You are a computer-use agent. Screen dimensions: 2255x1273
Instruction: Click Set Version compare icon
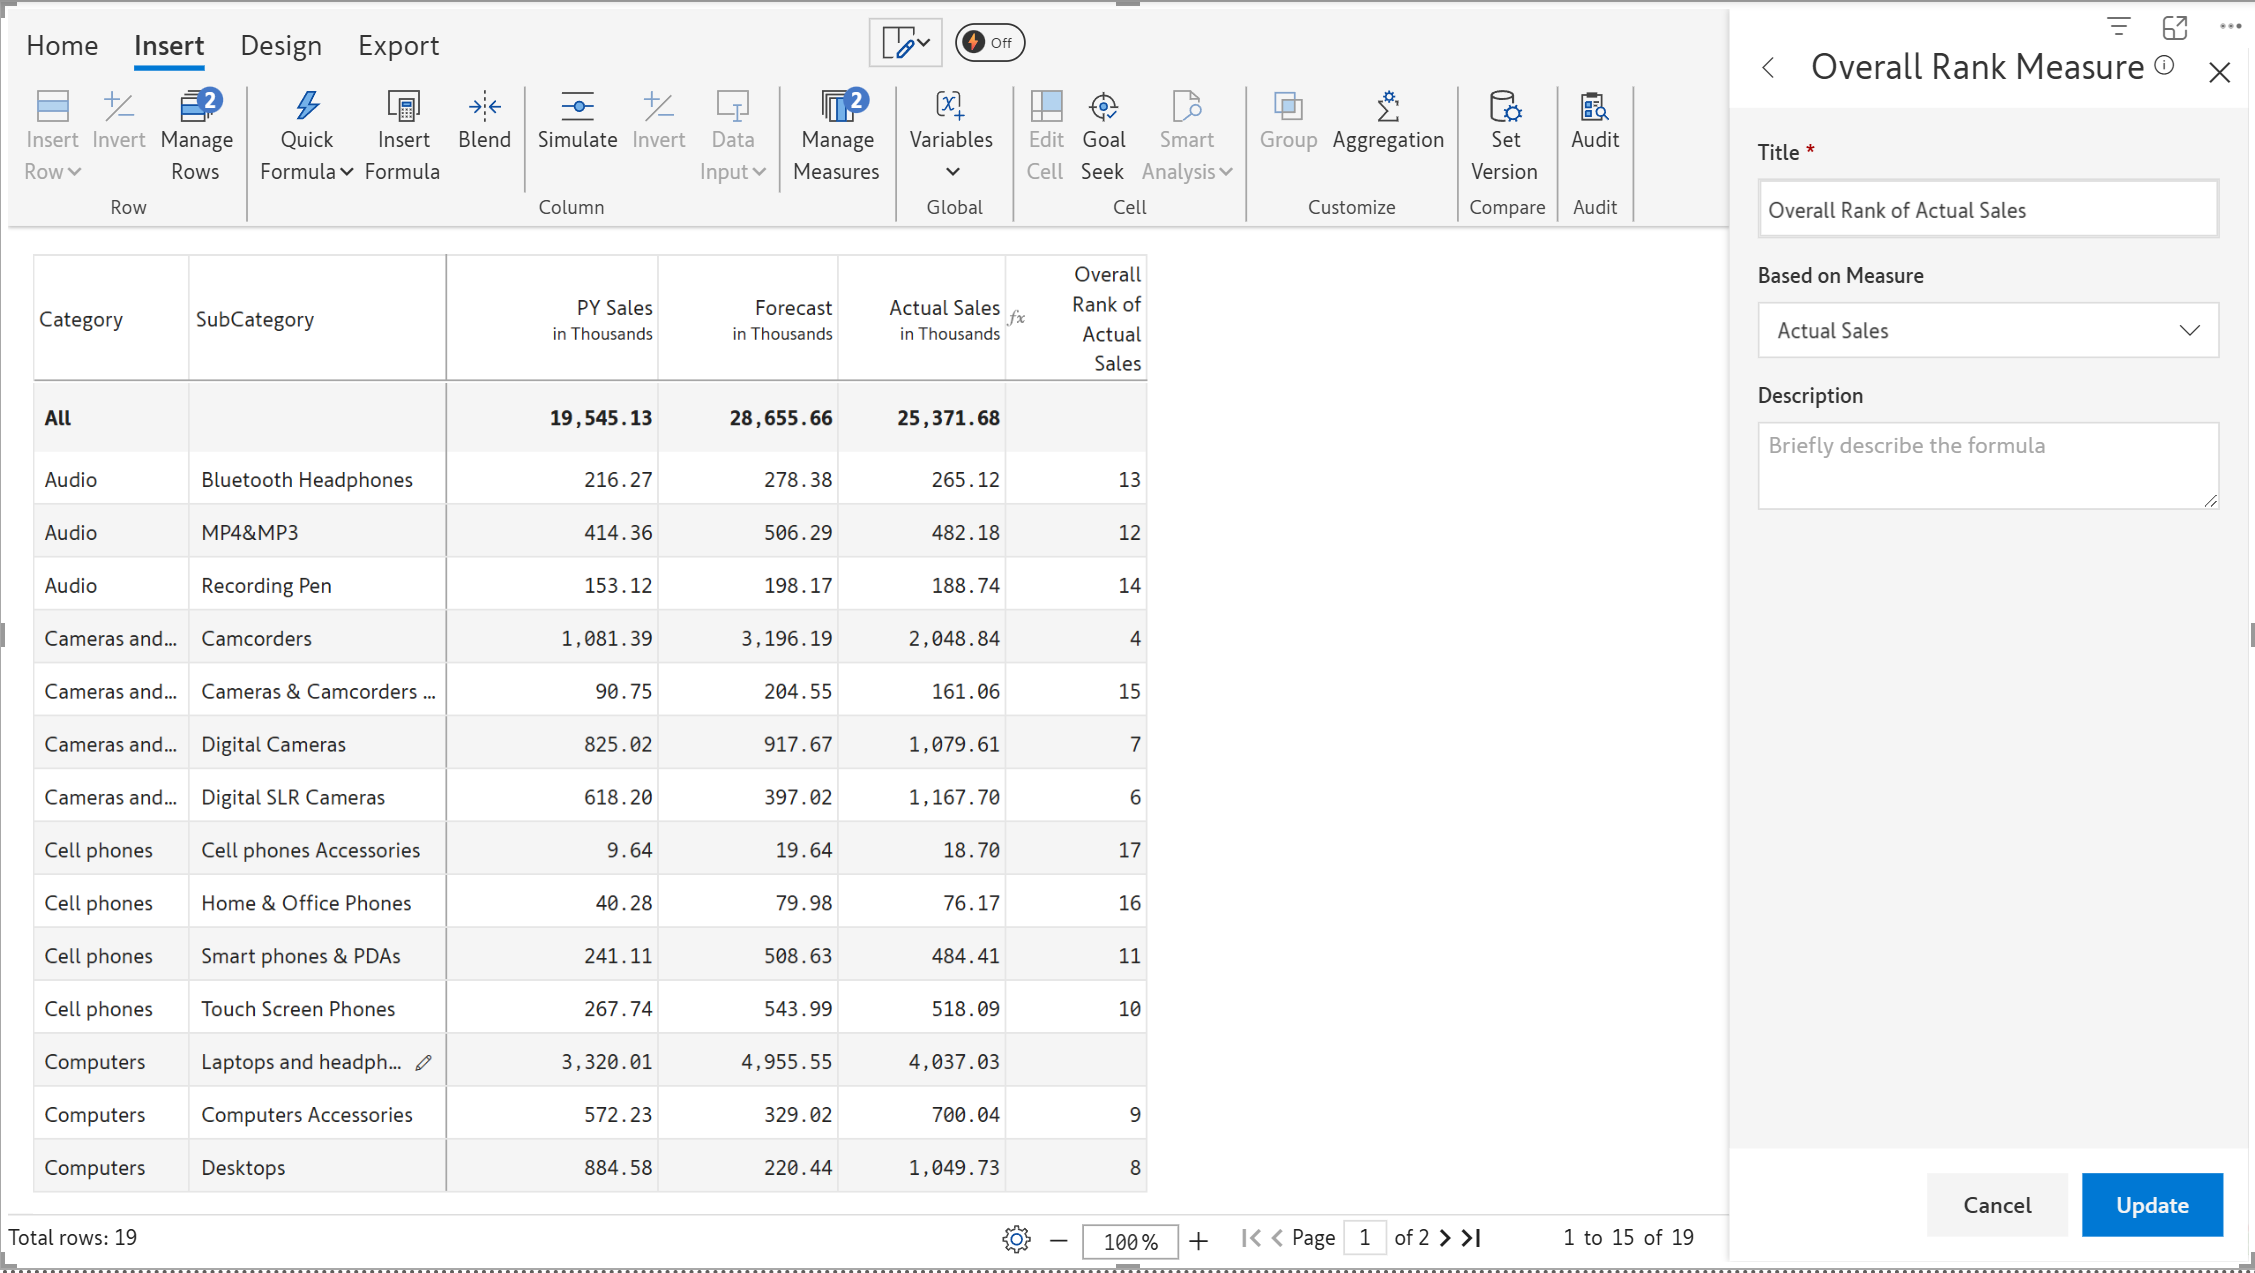[x=1504, y=106]
